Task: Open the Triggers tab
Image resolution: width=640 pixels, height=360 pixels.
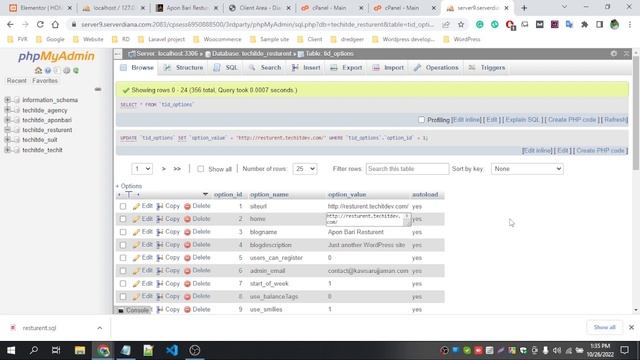Action: tap(487, 68)
